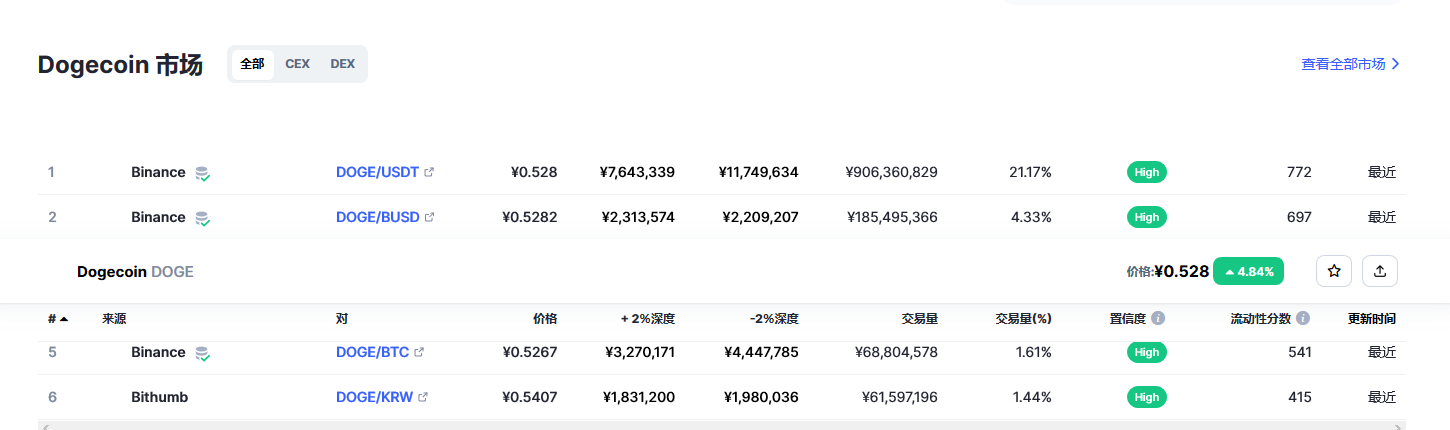The height and width of the screenshot is (430, 1450).
Task: Switch to the CEX market tab
Action: [297, 64]
